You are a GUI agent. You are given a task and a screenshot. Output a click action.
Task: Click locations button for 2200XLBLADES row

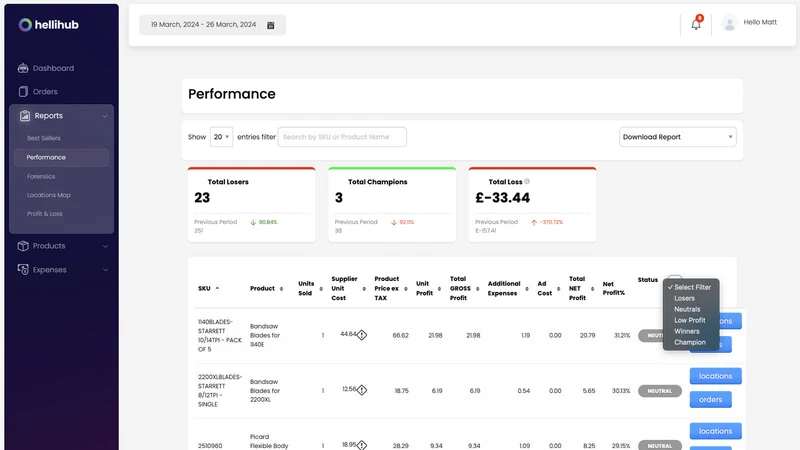(x=715, y=376)
